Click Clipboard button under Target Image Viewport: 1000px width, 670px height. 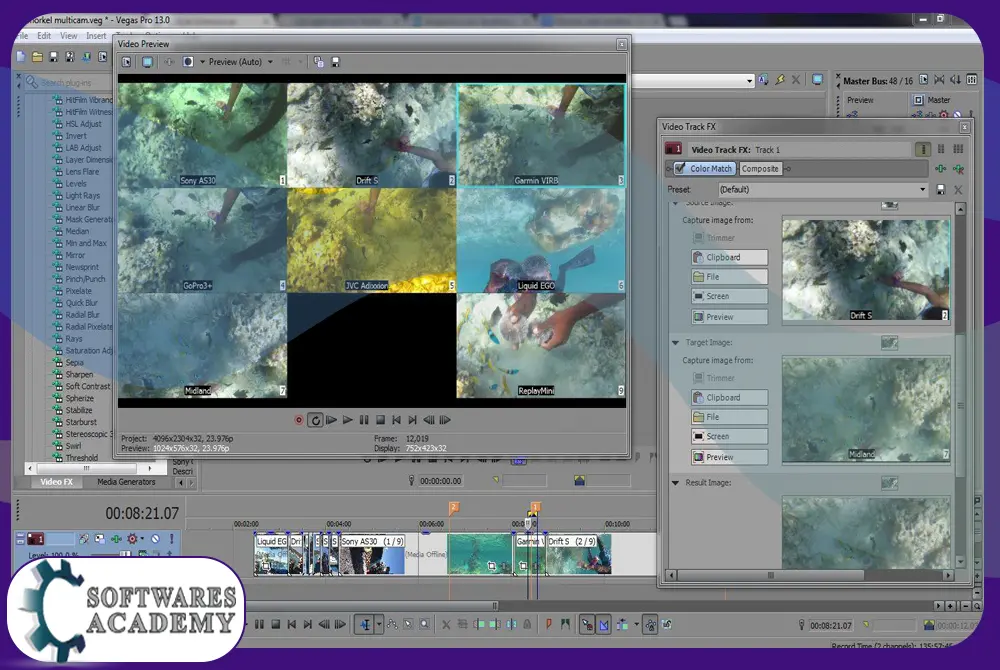tap(730, 398)
